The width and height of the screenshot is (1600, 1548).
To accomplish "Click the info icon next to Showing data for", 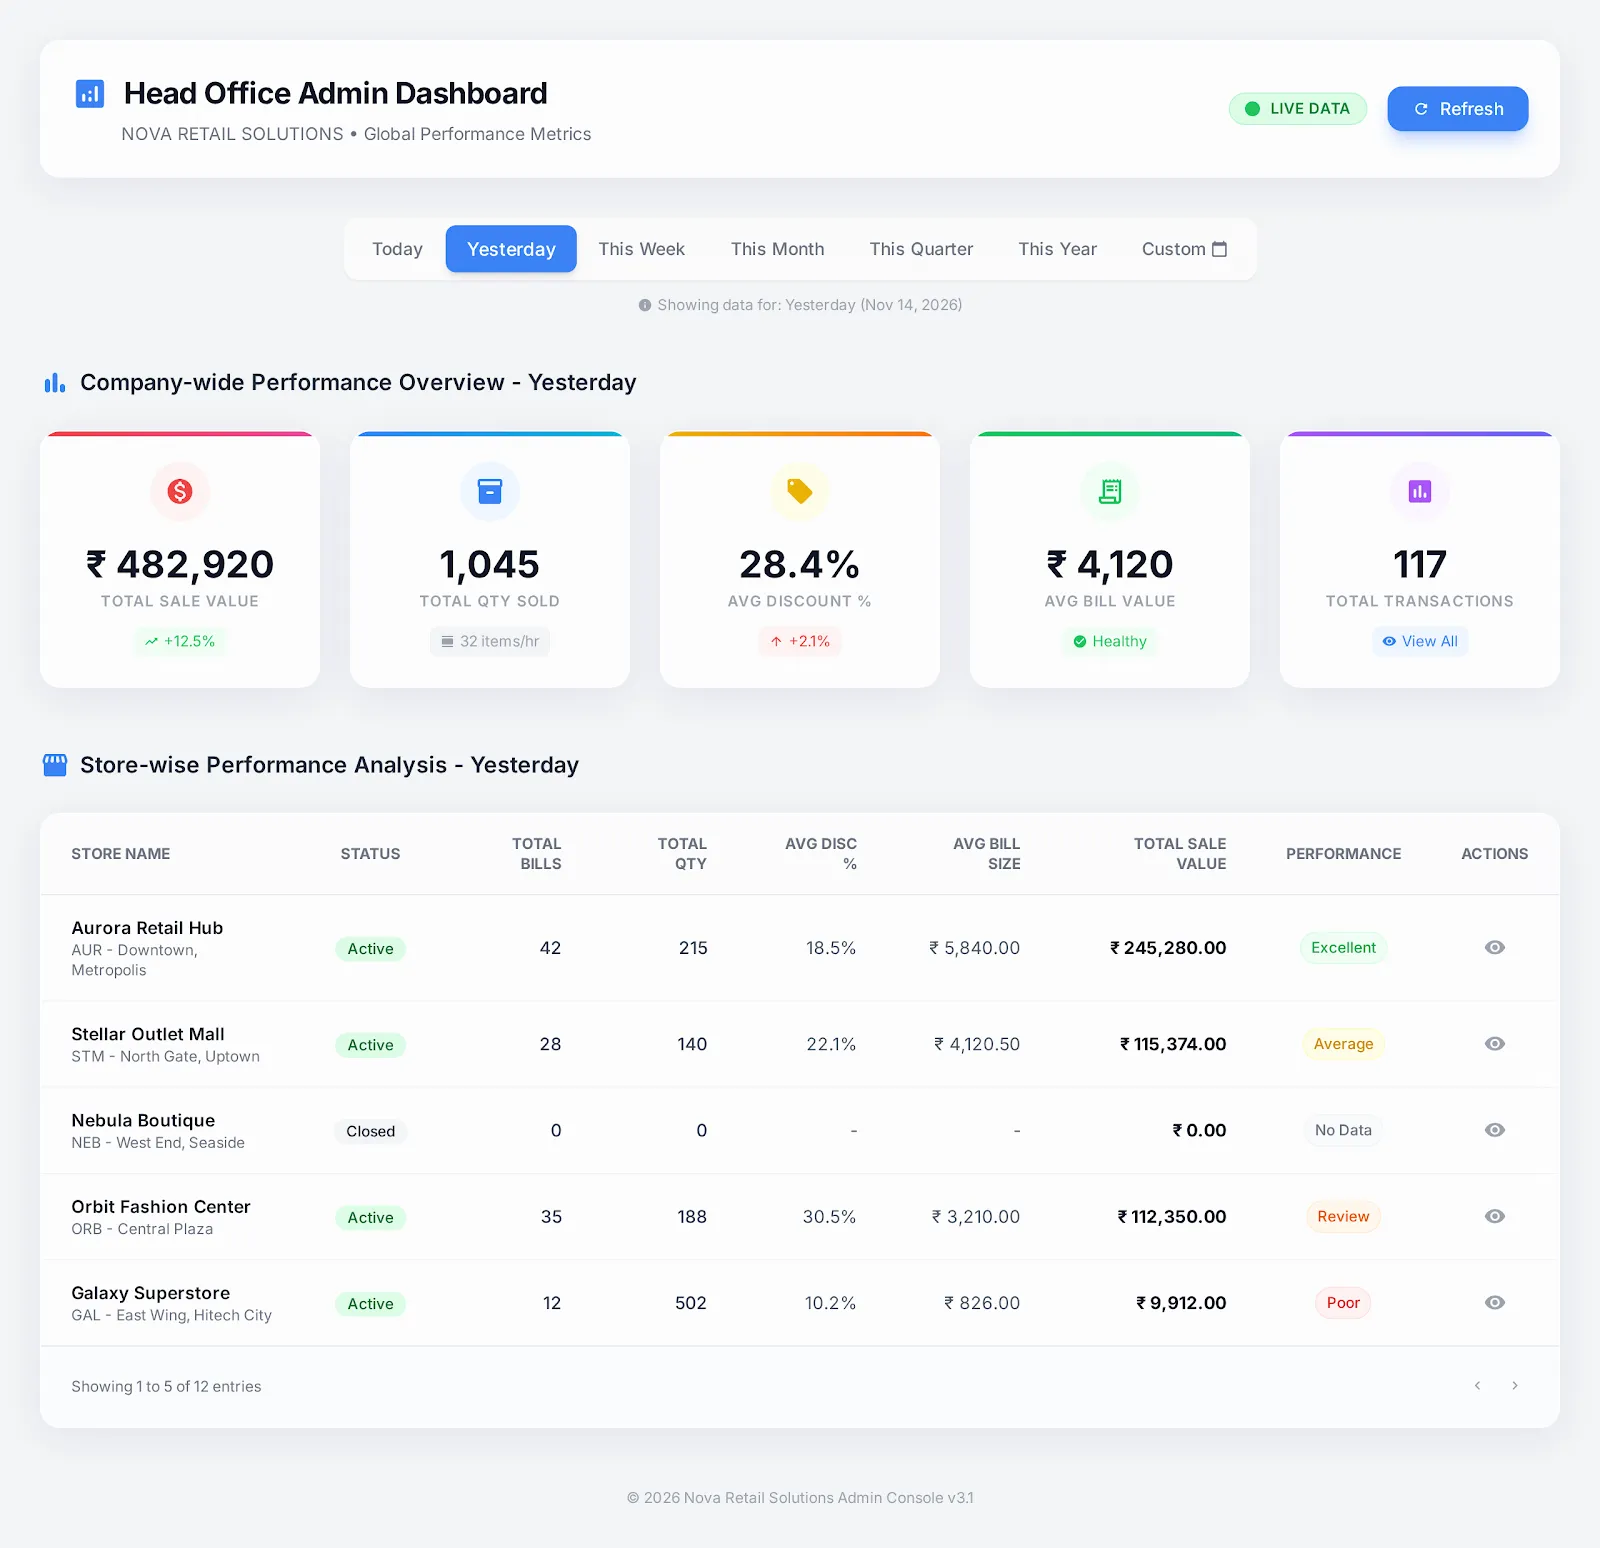I will coord(645,305).
